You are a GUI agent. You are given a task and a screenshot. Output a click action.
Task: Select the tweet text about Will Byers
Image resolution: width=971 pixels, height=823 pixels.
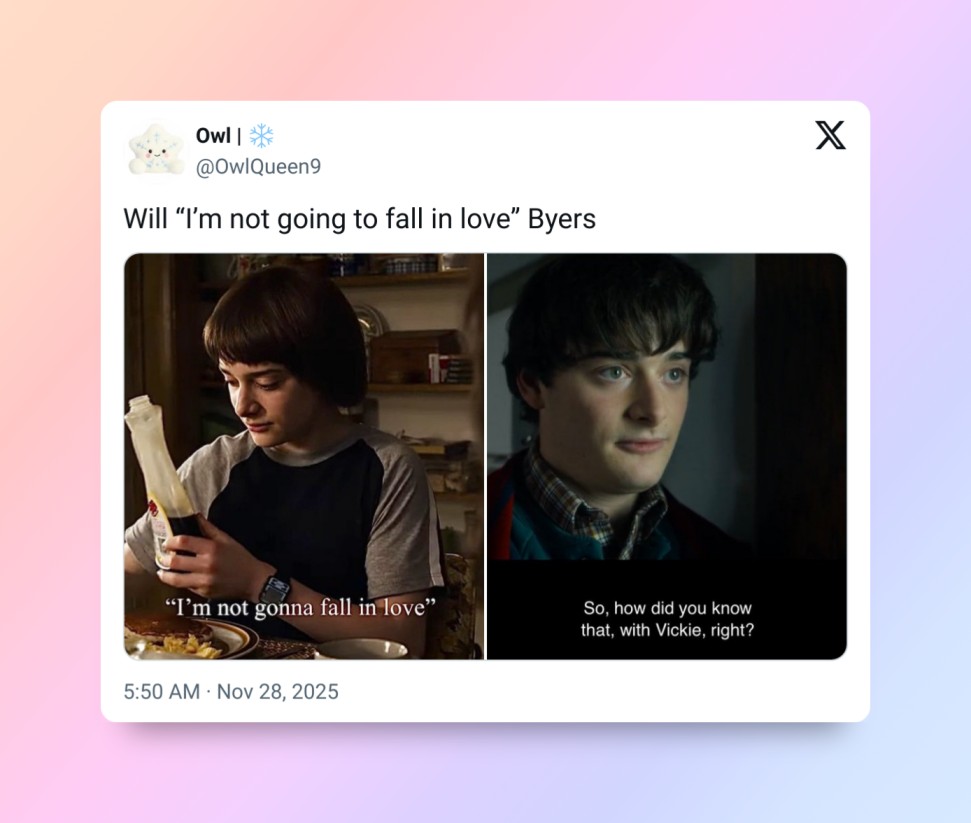(x=359, y=219)
